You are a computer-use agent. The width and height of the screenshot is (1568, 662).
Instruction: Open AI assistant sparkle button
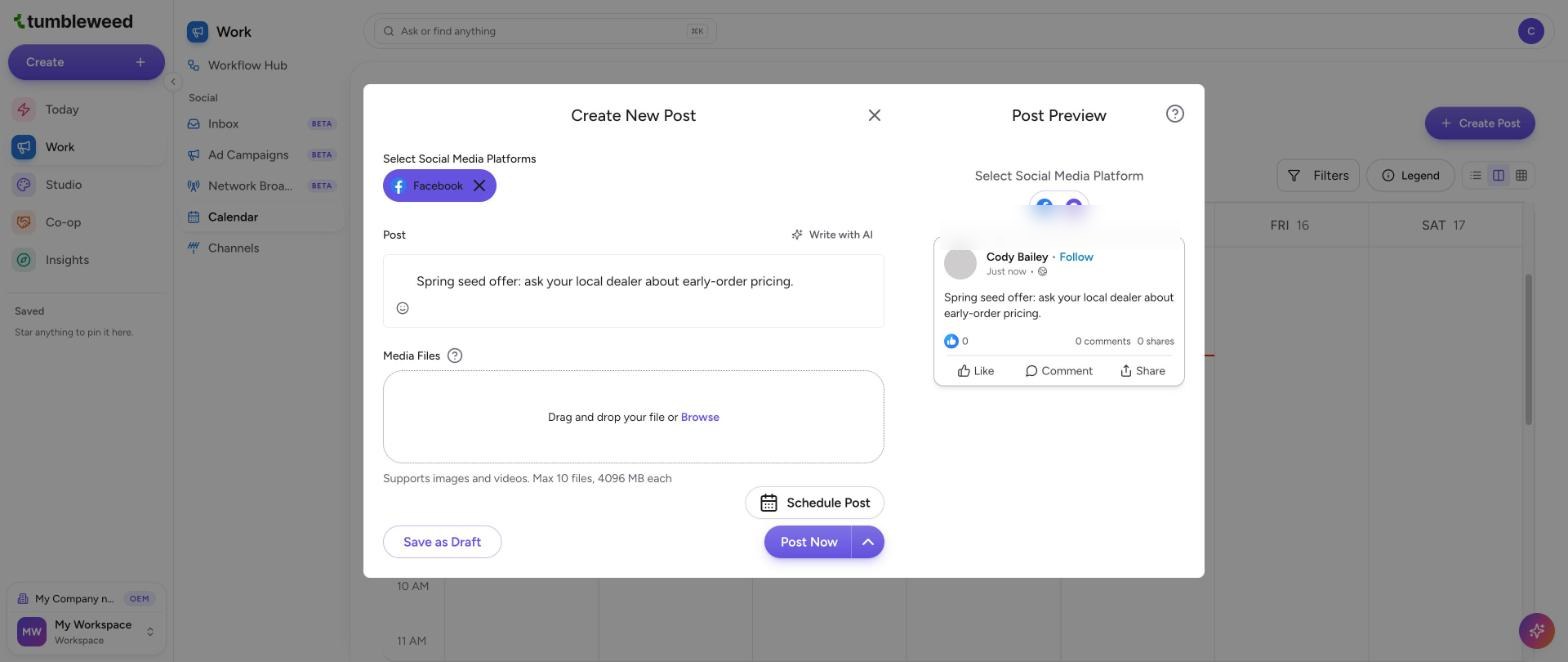[x=1535, y=631]
